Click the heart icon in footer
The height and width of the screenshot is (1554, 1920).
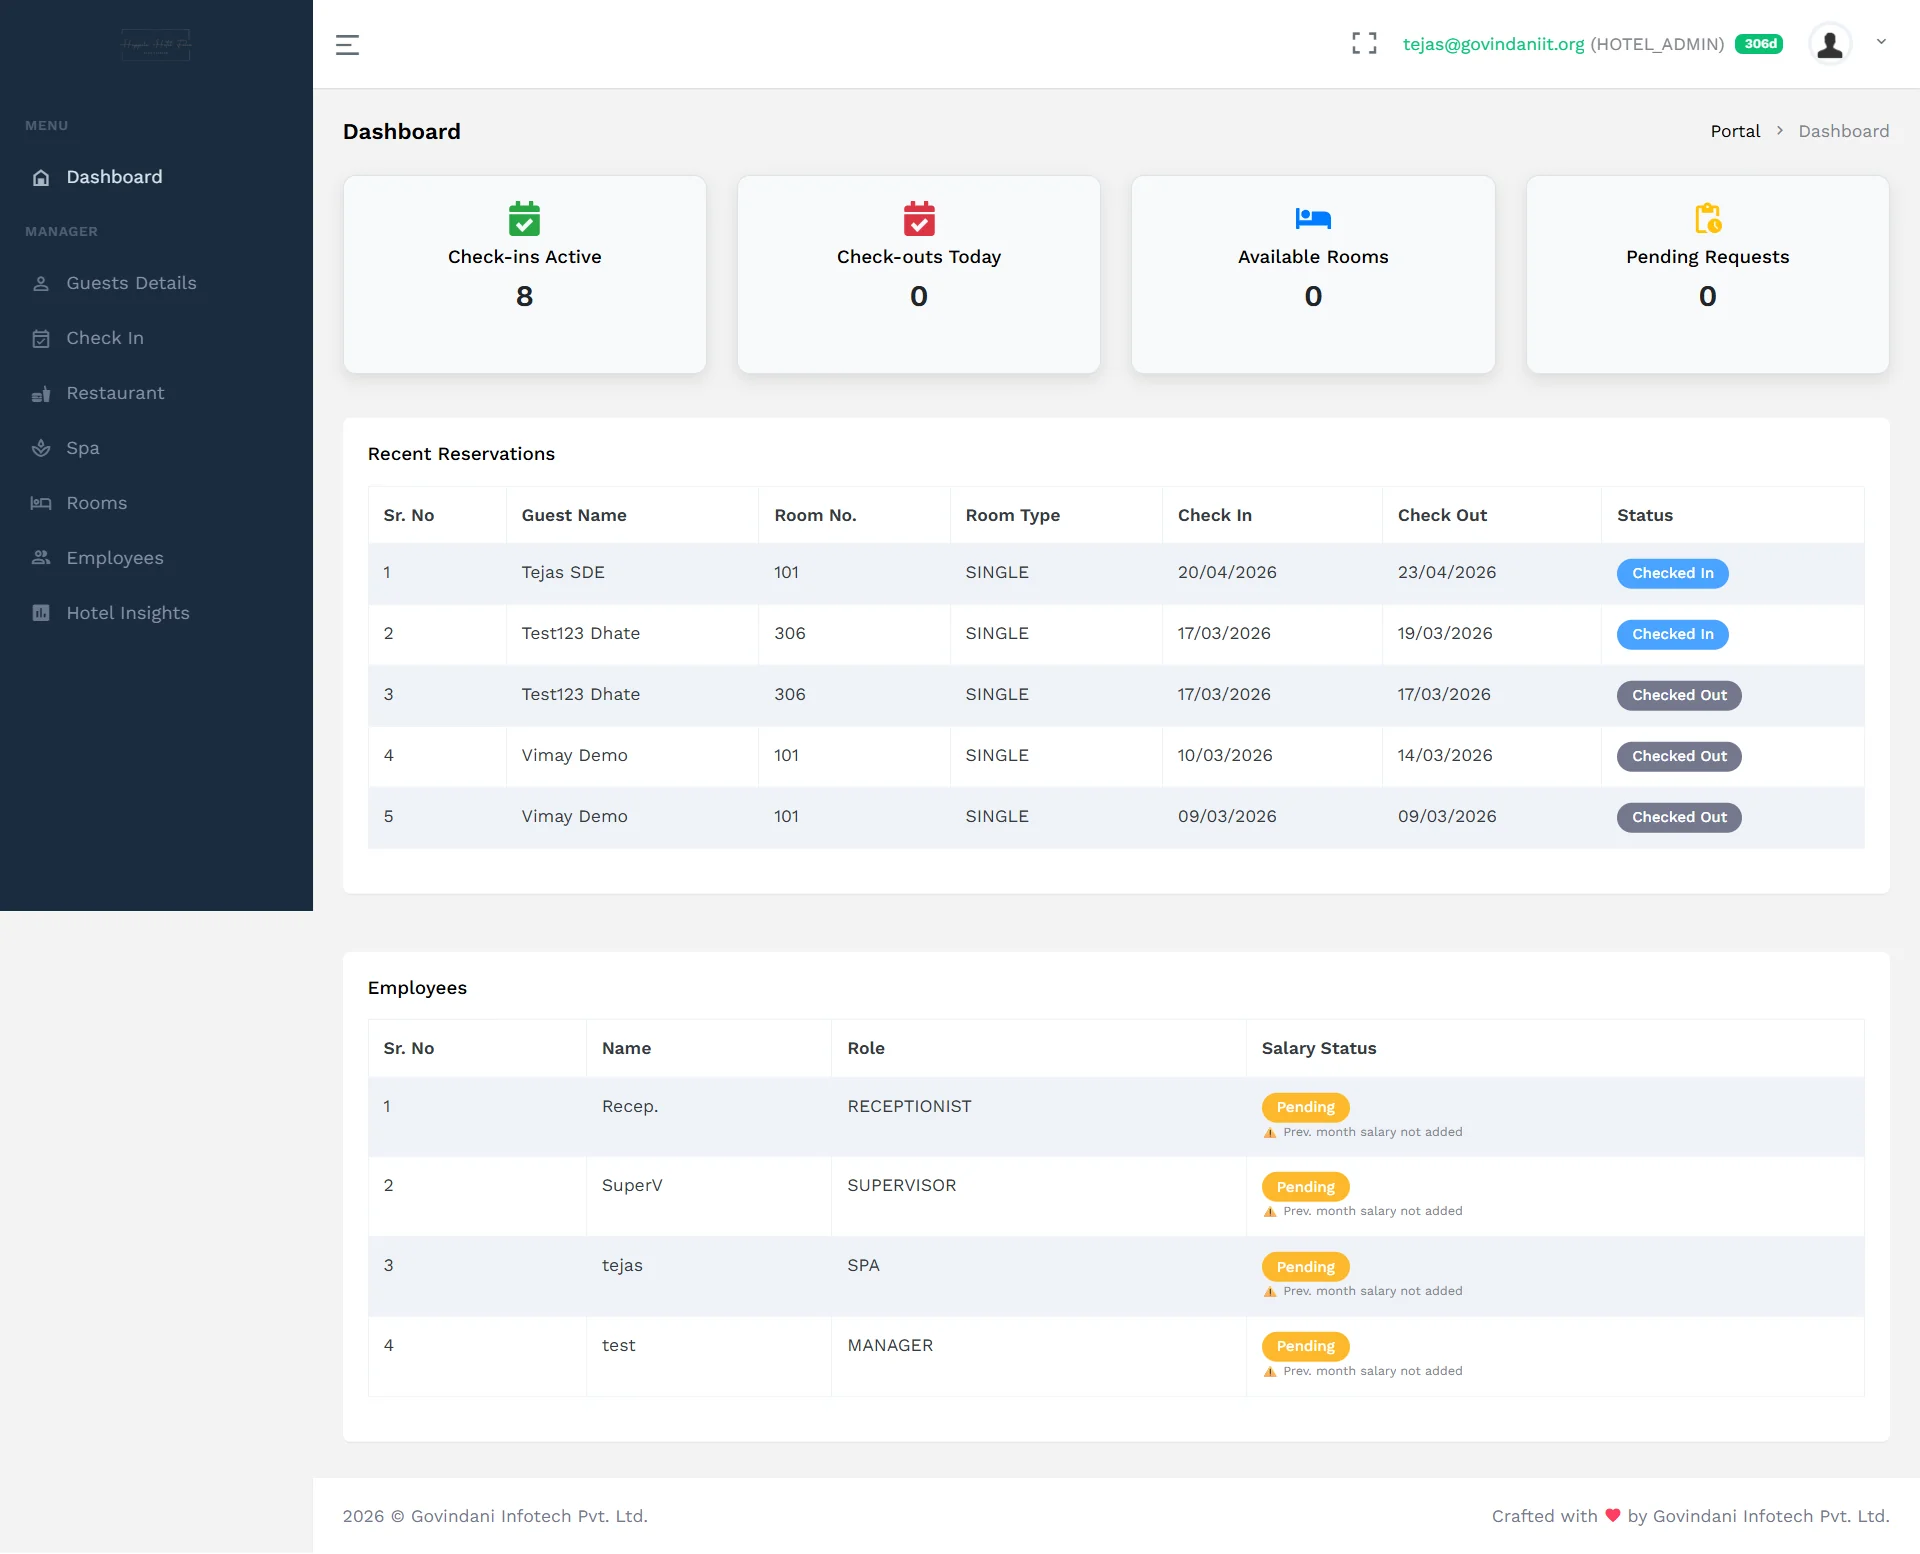coord(1613,1515)
